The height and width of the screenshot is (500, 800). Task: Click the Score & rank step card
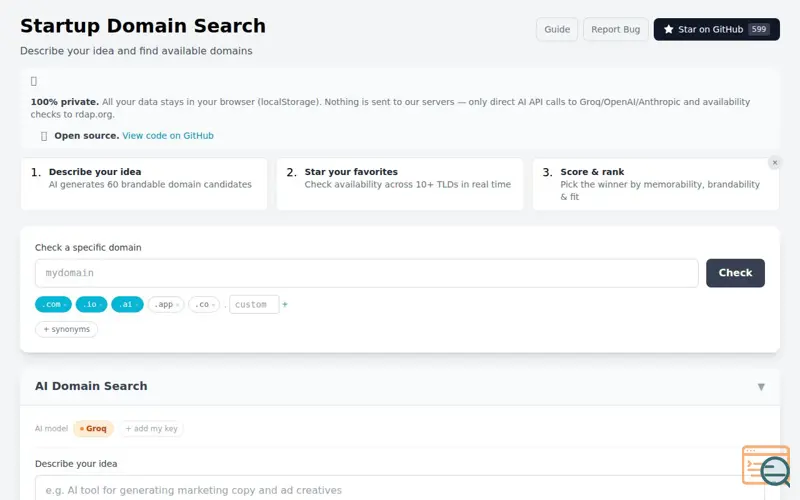(x=656, y=184)
